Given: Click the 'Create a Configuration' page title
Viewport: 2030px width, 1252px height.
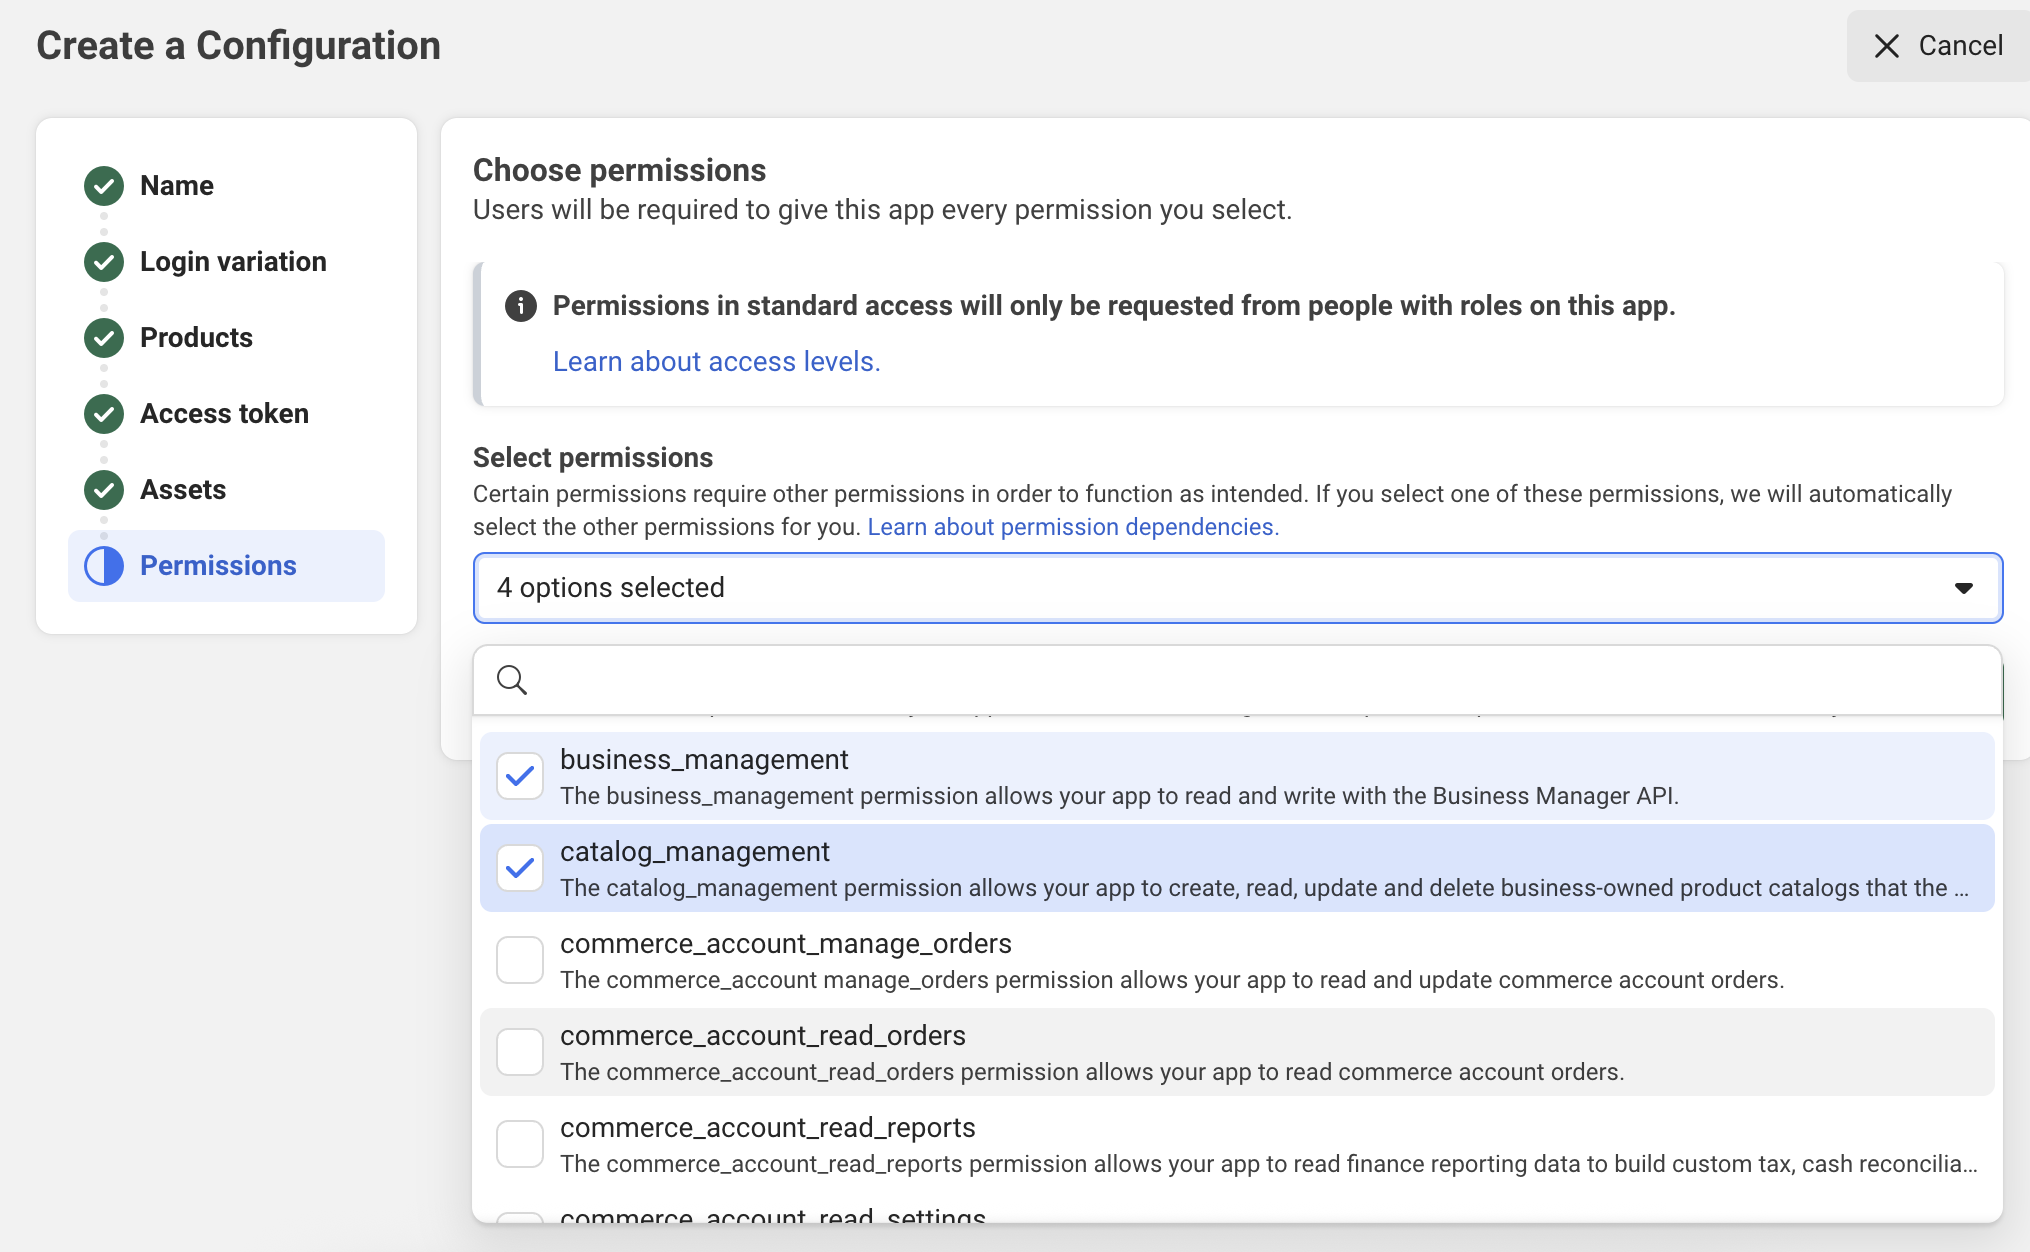Looking at the screenshot, I should (x=238, y=46).
